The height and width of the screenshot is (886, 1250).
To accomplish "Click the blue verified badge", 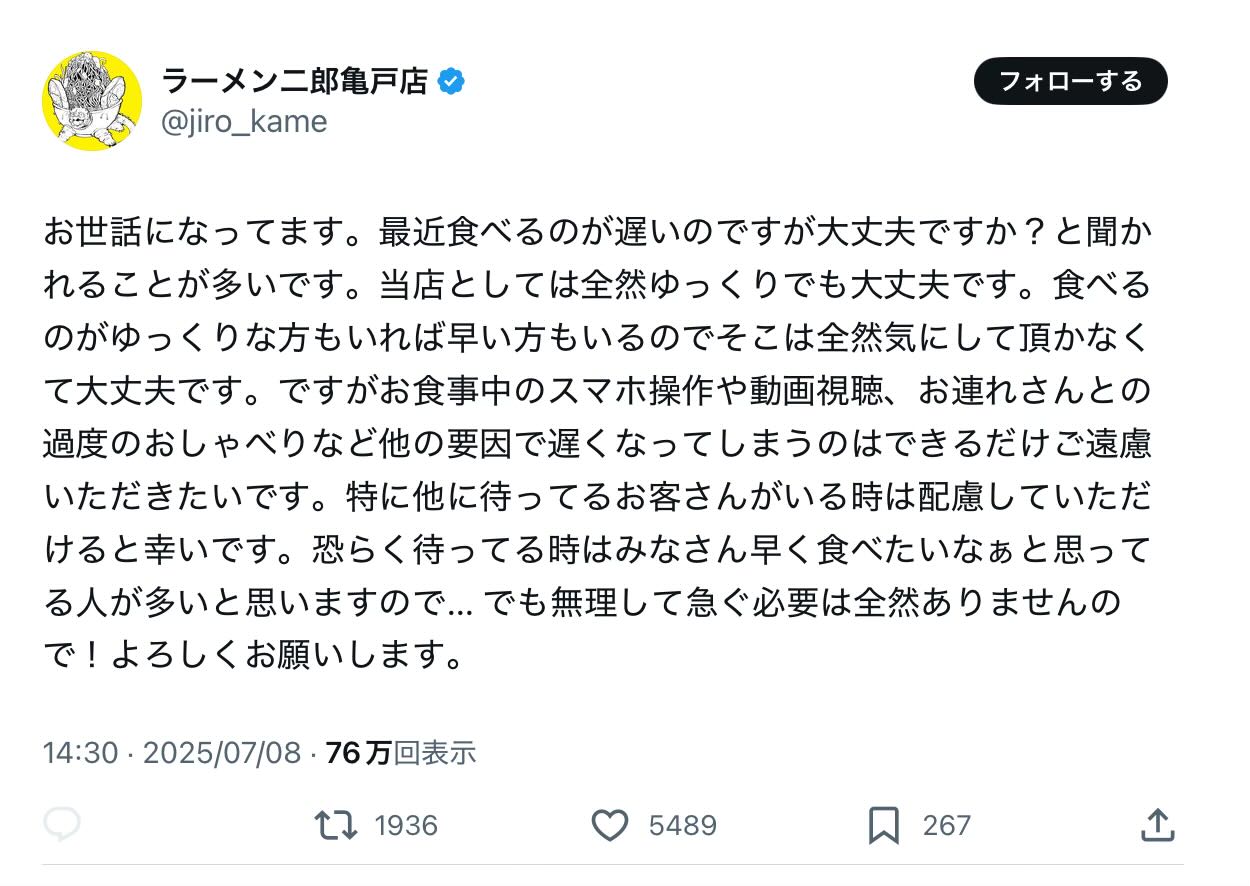I will point(452,82).
